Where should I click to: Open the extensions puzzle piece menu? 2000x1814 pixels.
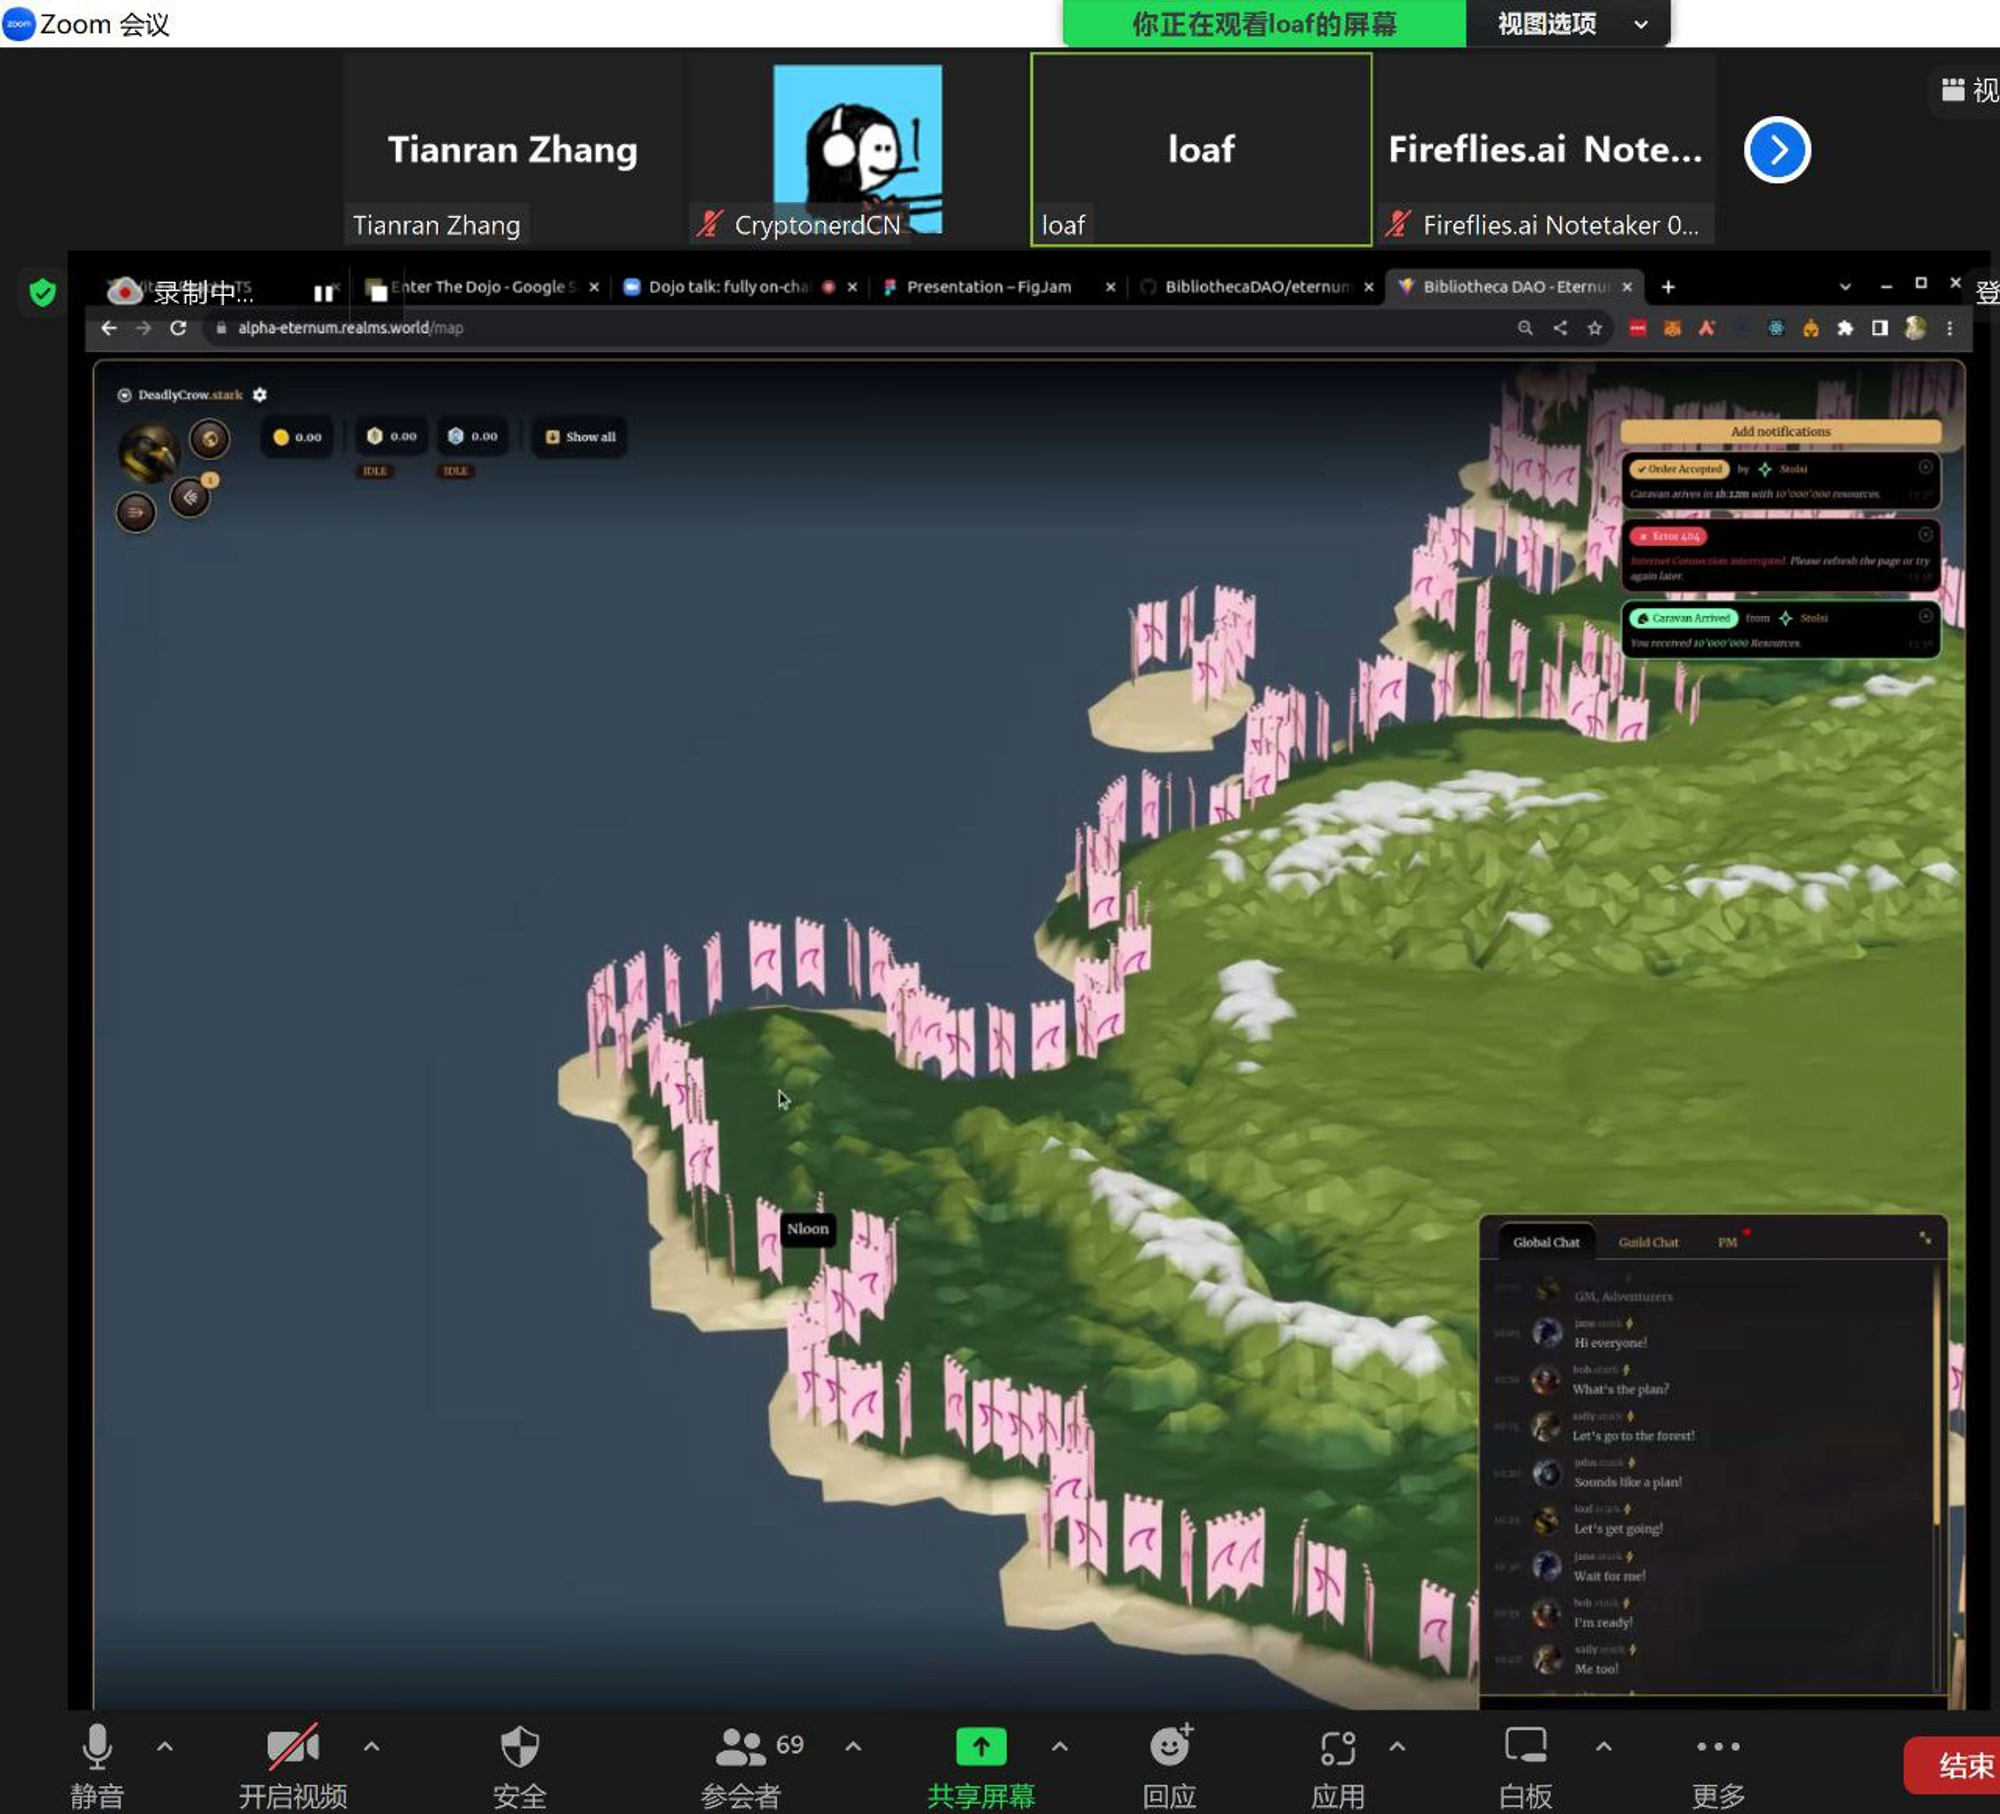[1845, 328]
